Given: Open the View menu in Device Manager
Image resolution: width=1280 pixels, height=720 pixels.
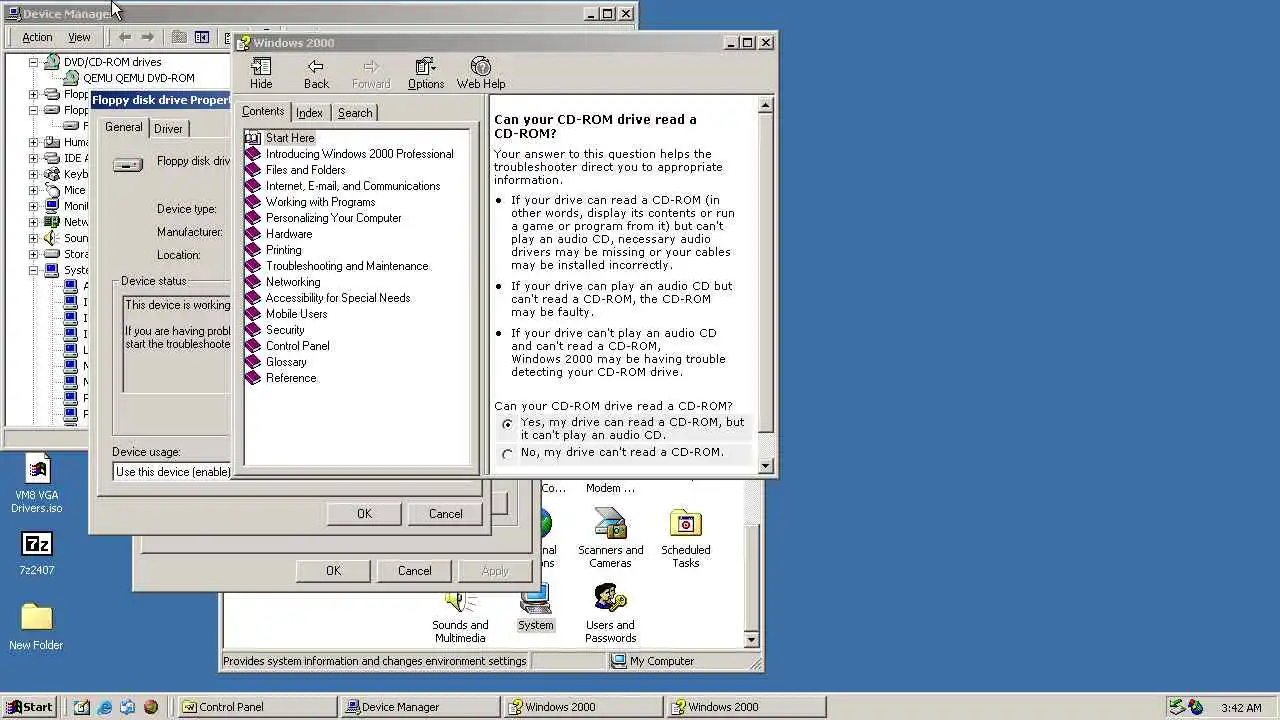Looking at the screenshot, I should point(79,37).
